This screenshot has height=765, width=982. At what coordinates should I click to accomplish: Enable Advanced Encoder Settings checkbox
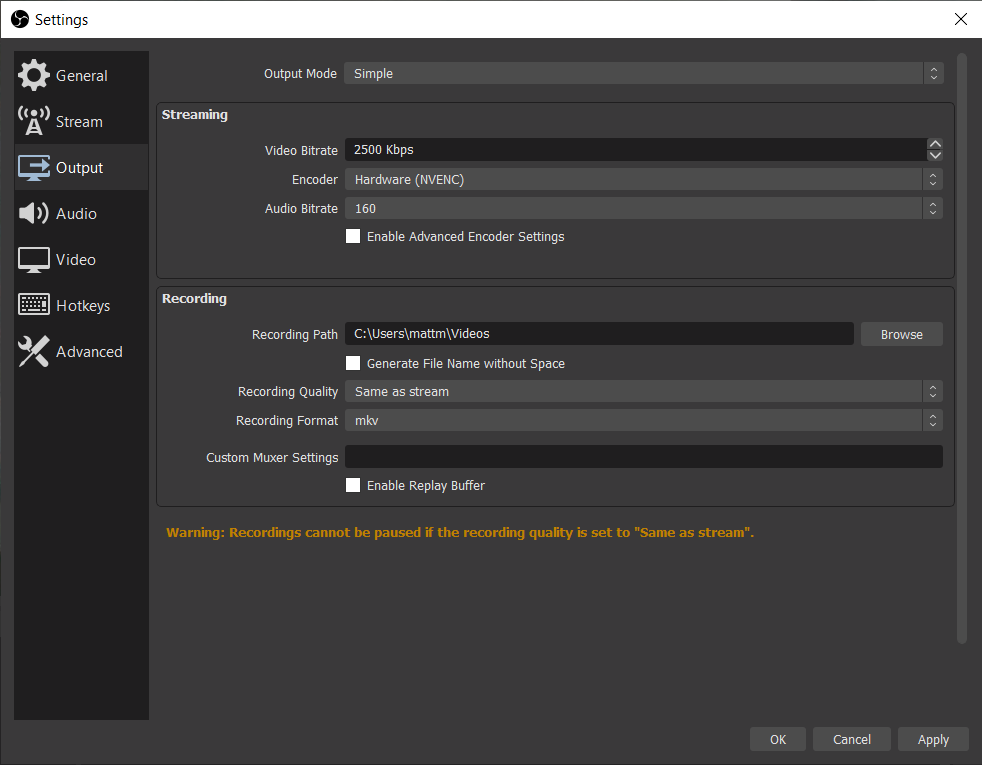pyautogui.click(x=353, y=237)
